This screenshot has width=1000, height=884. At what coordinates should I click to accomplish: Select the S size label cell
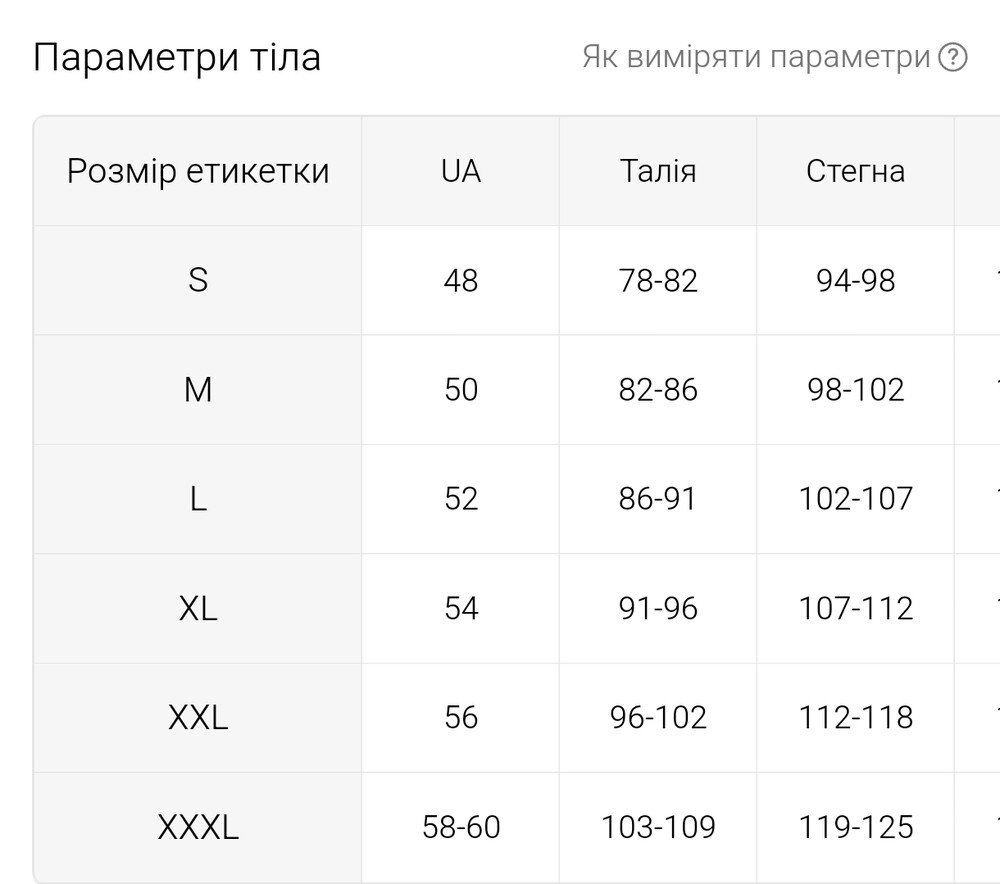[198, 280]
